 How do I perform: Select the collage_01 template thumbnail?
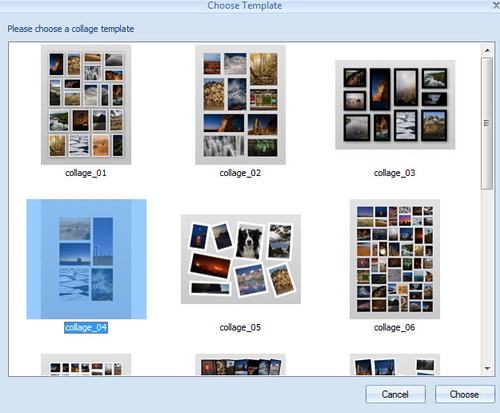coord(86,105)
